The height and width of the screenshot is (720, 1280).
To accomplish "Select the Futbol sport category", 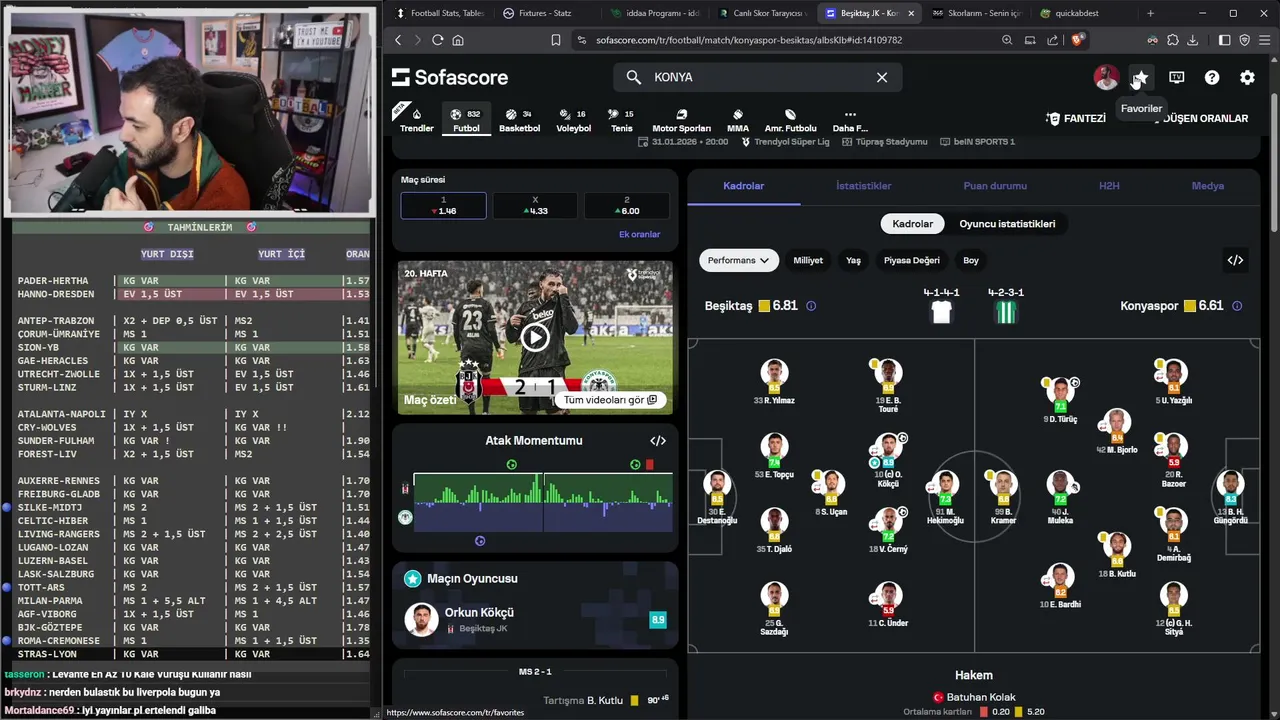I will pos(466,120).
